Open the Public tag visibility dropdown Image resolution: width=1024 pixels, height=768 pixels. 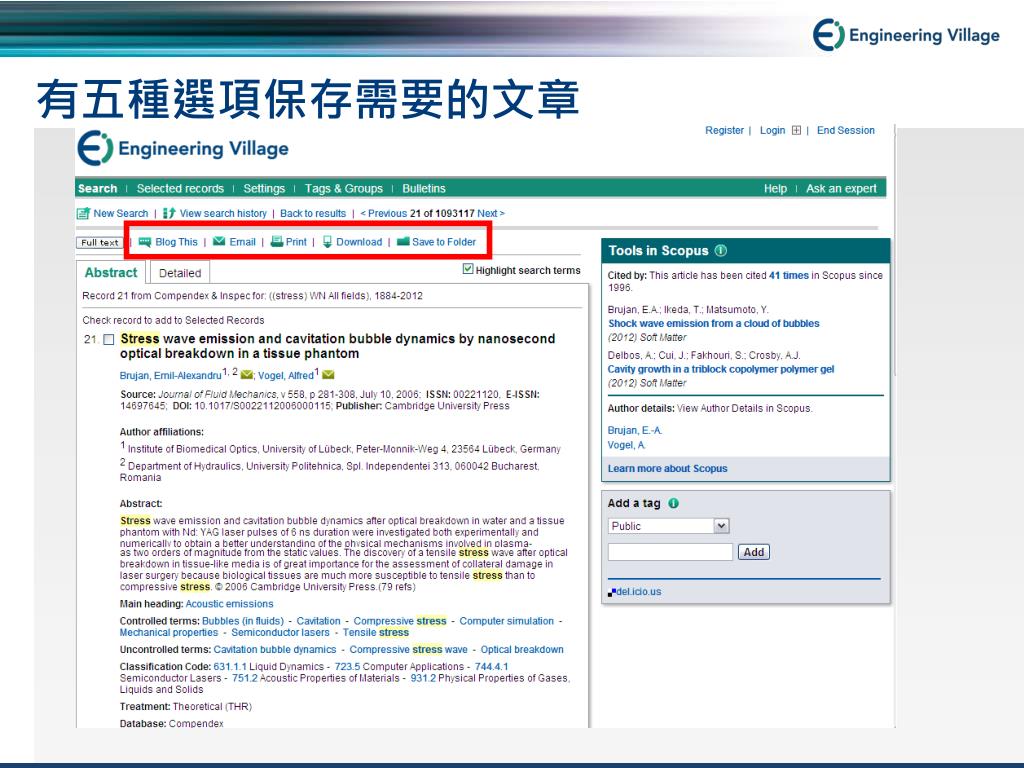[x=669, y=526]
